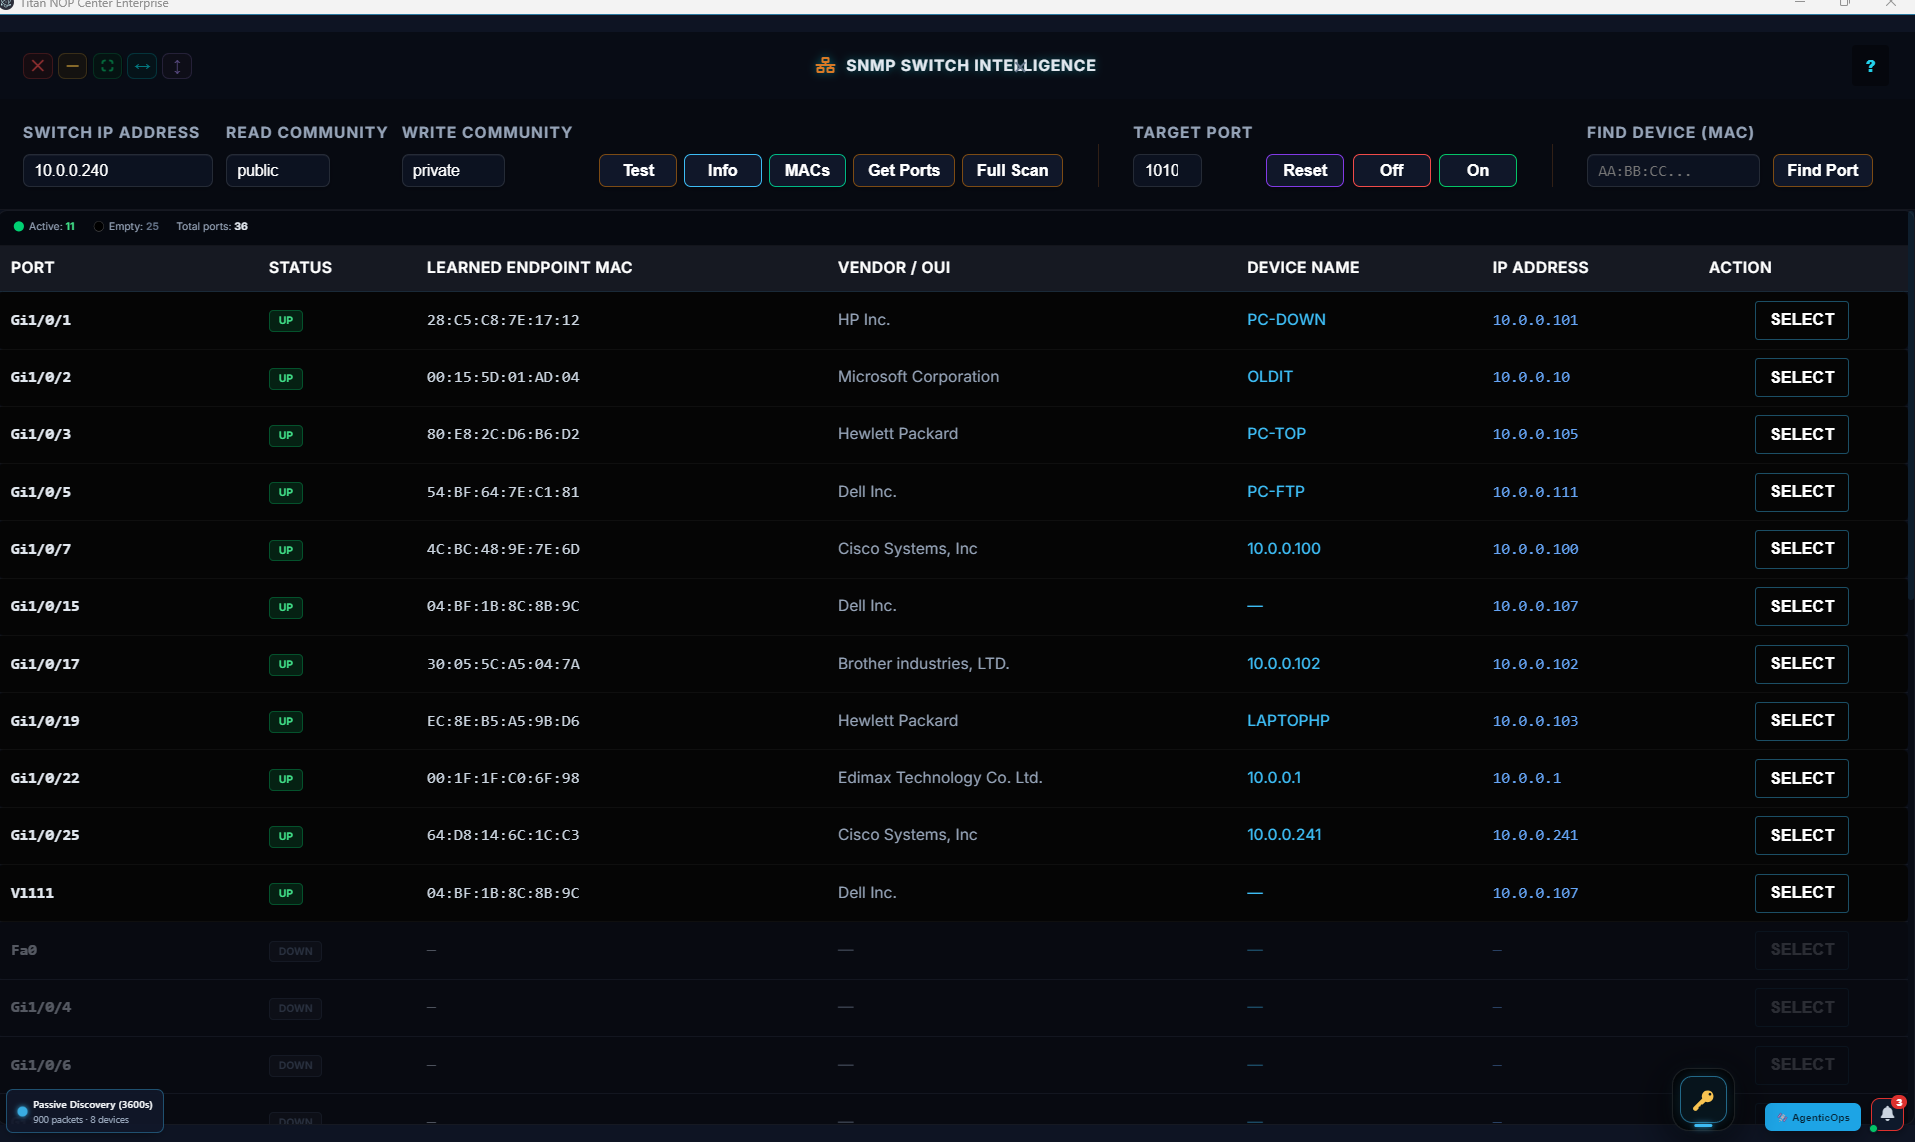Viewport: 1915px width, 1142px height.
Task: Select port Gi1/0/22 via SELECT button
Action: [1802, 778]
